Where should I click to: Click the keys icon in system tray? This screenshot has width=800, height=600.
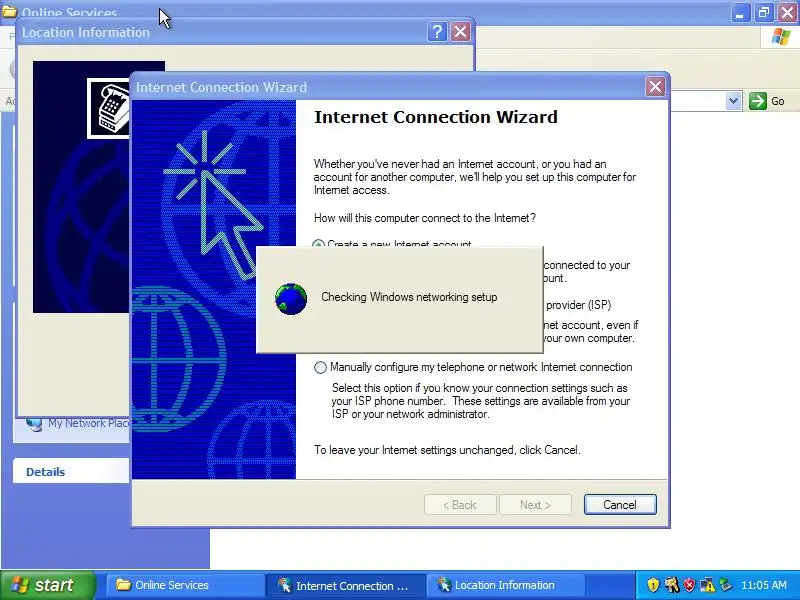click(x=671, y=585)
